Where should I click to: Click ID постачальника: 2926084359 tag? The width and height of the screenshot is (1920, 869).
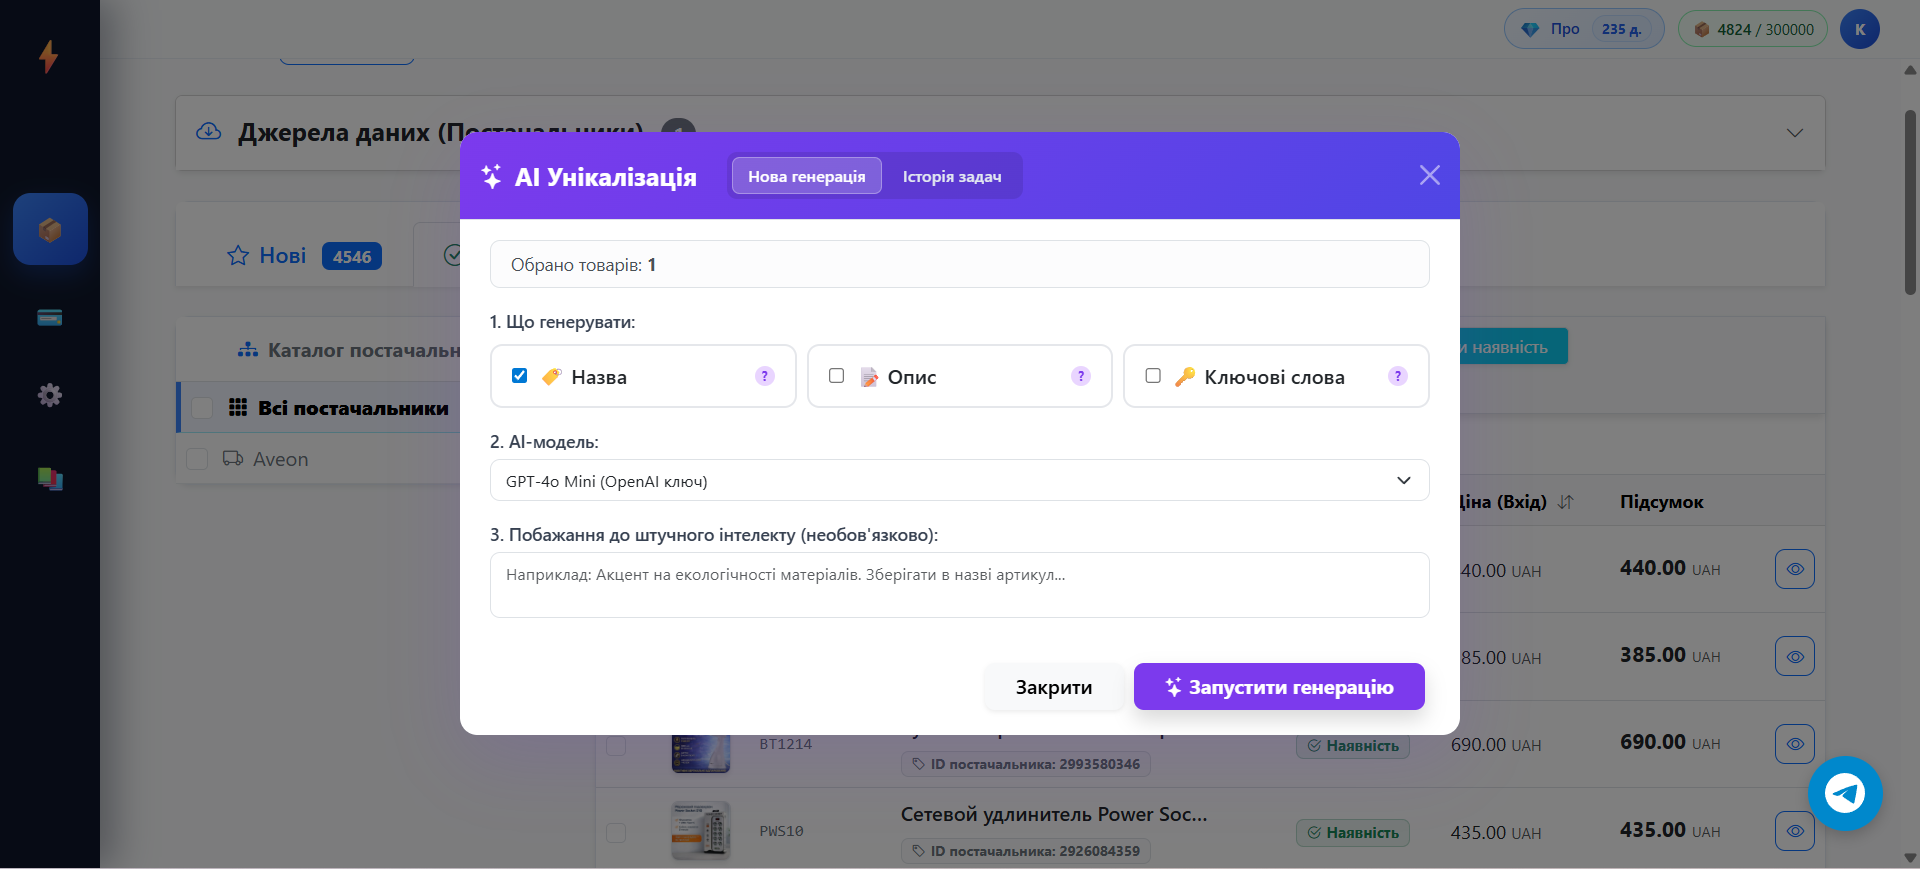[1026, 851]
